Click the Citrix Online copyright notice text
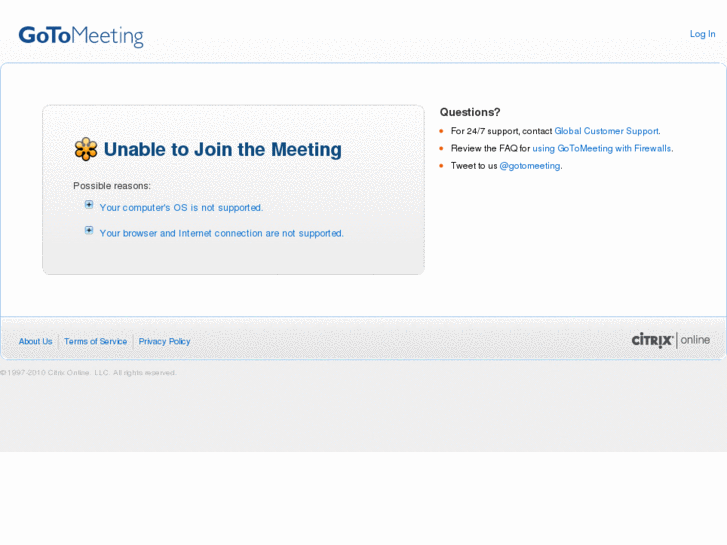 [88, 373]
